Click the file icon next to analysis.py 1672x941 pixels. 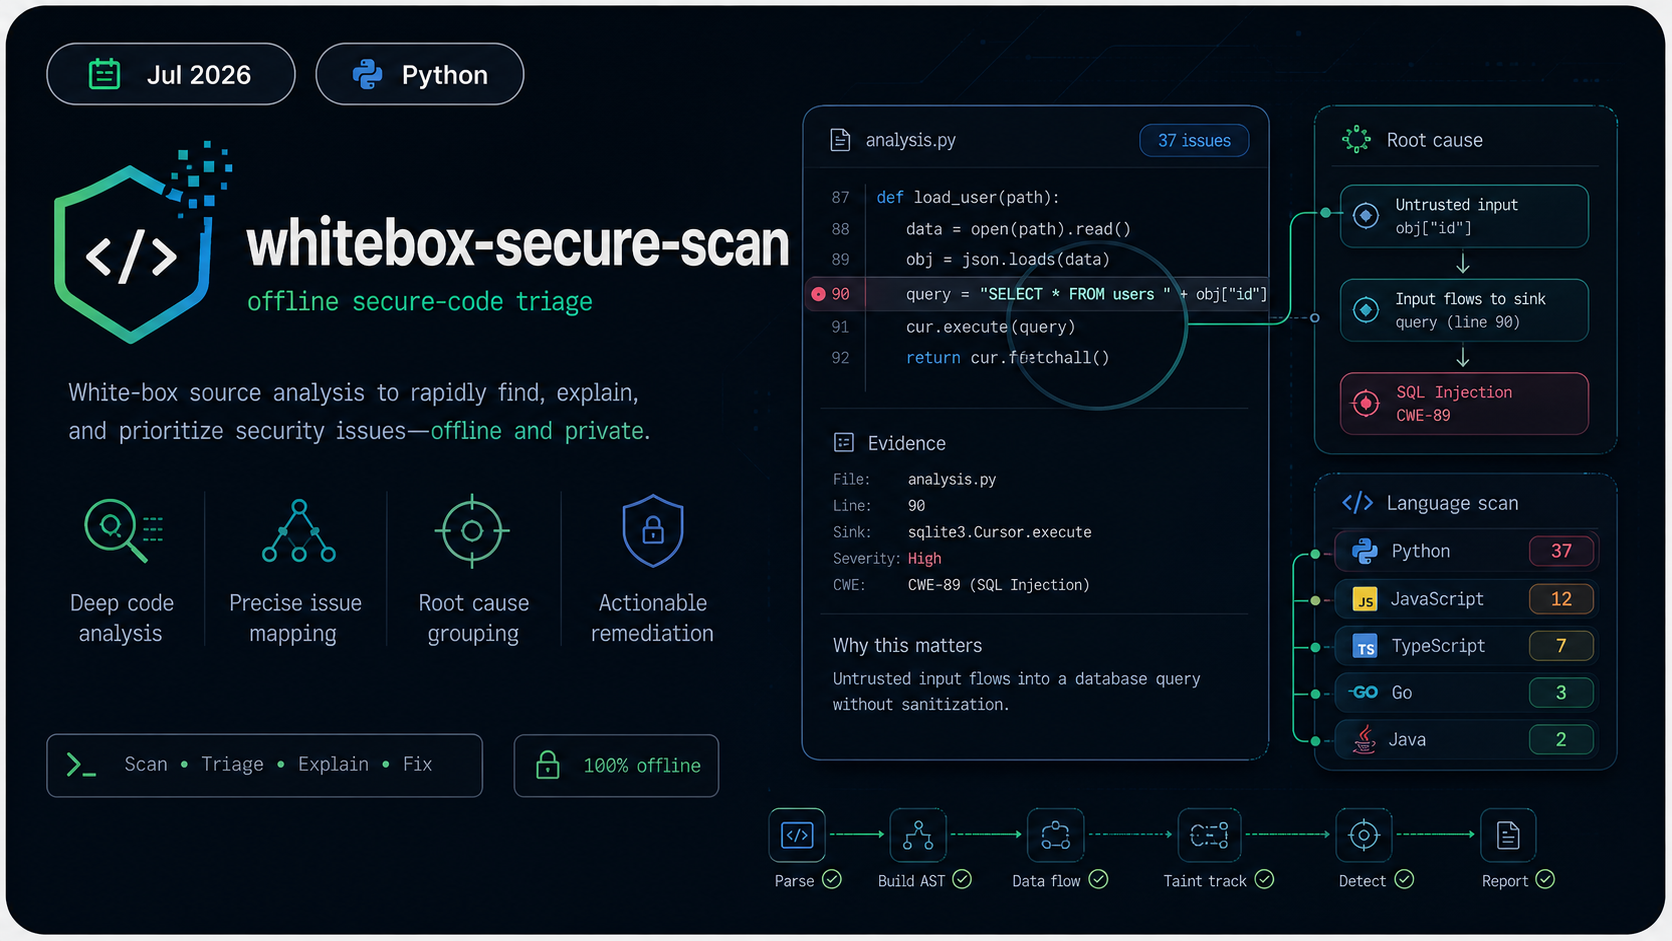(840, 140)
